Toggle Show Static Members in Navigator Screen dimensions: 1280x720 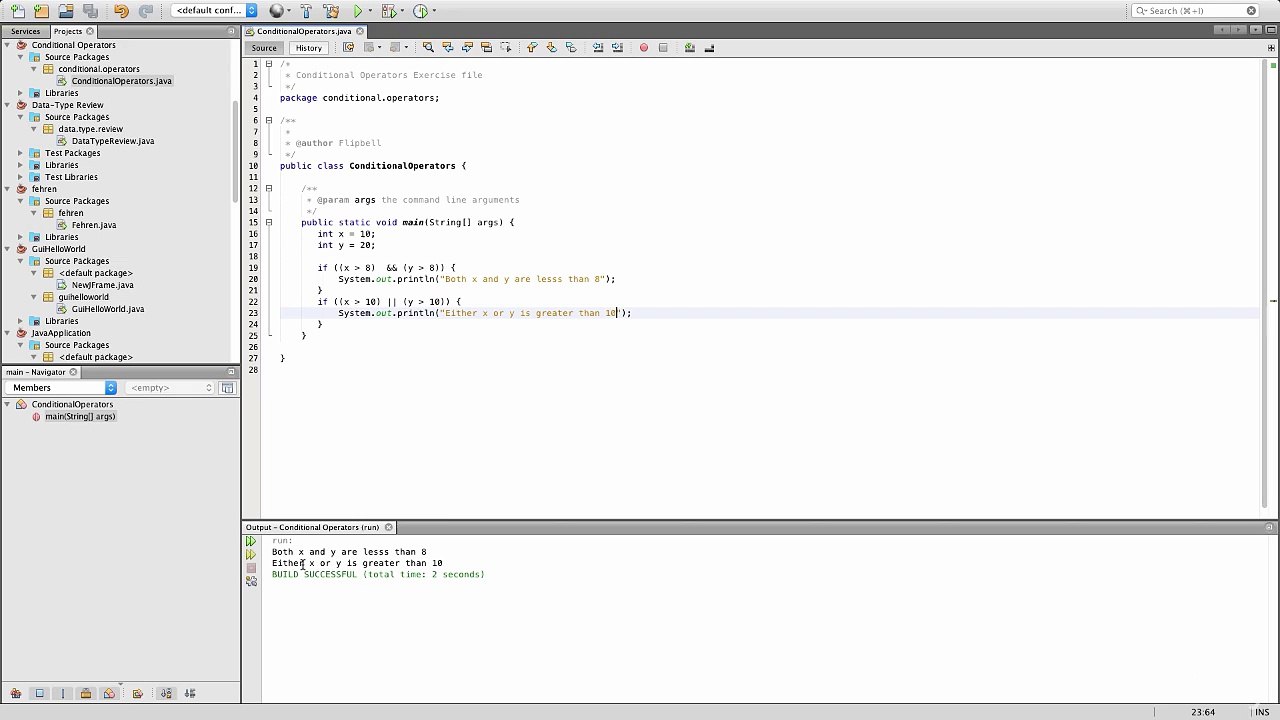pyautogui.click(x=62, y=694)
